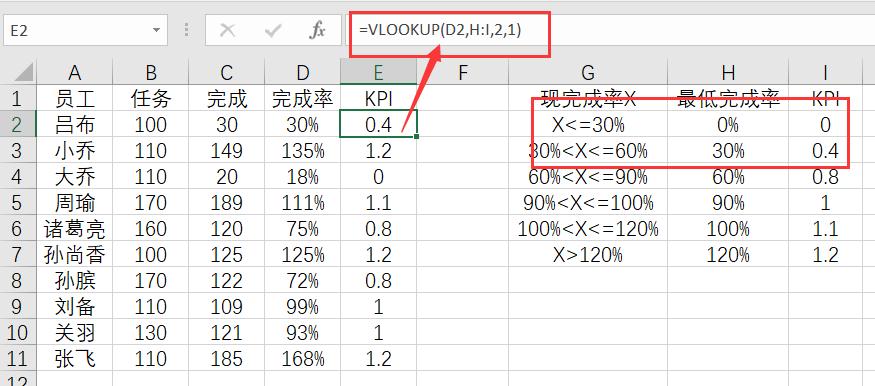
Task: Click the completed value 185
Action: pyautogui.click(x=227, y=358)
